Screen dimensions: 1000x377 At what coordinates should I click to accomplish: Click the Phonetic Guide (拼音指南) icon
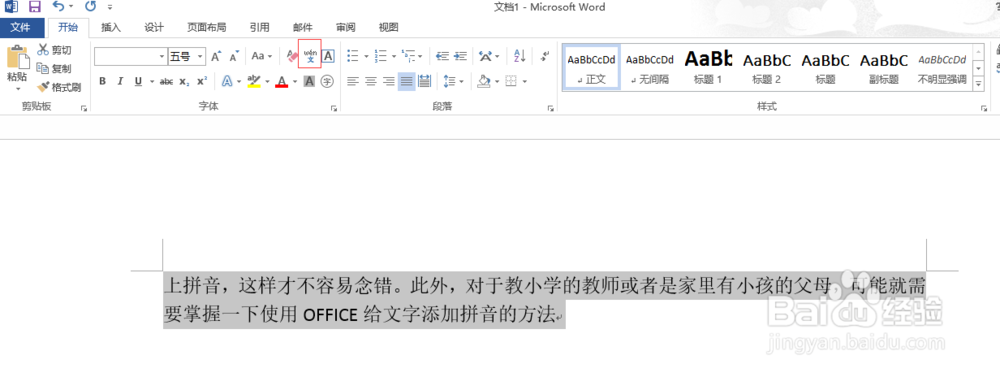310,56
